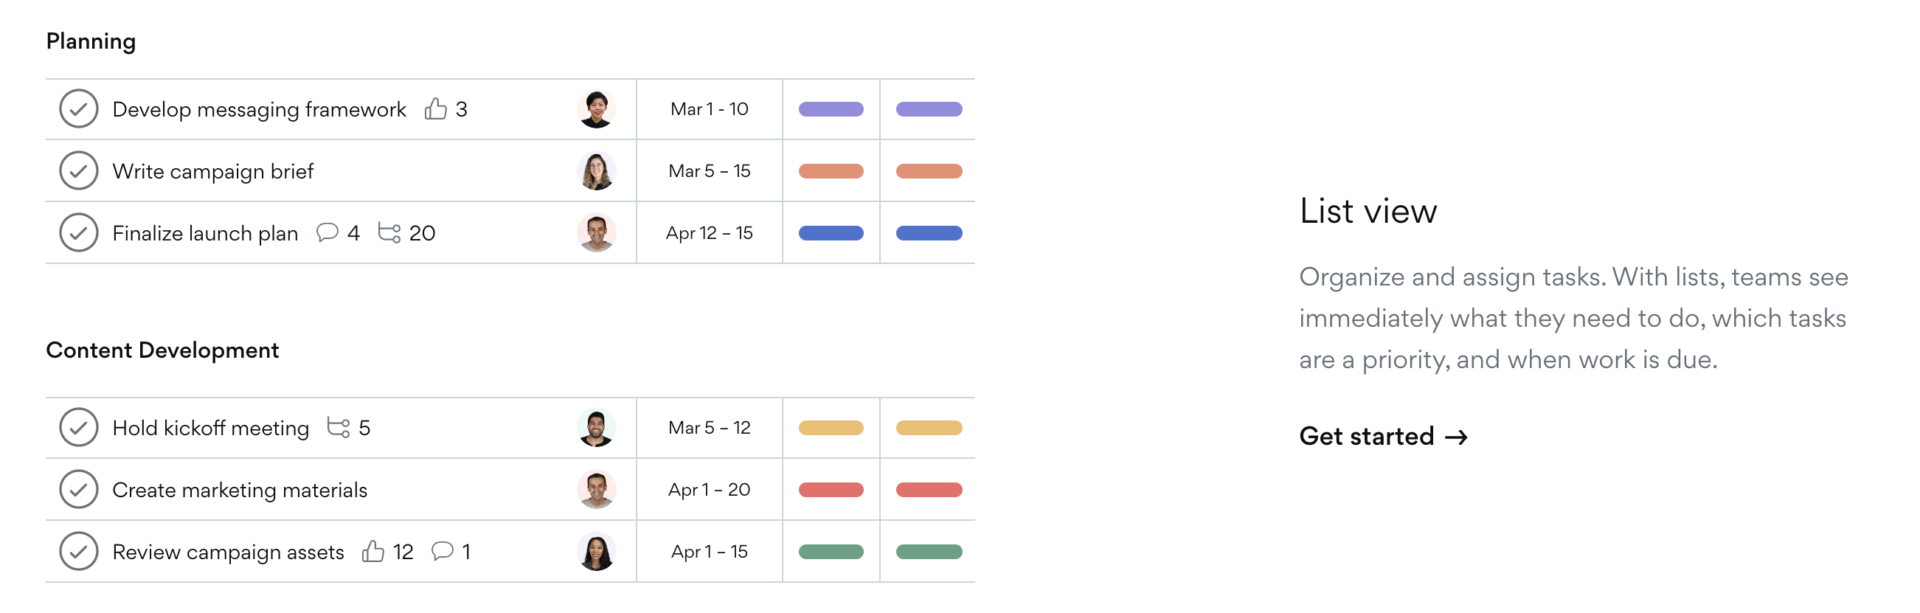Click the purple tag on Develop messaging framework

tap(830, 109)
